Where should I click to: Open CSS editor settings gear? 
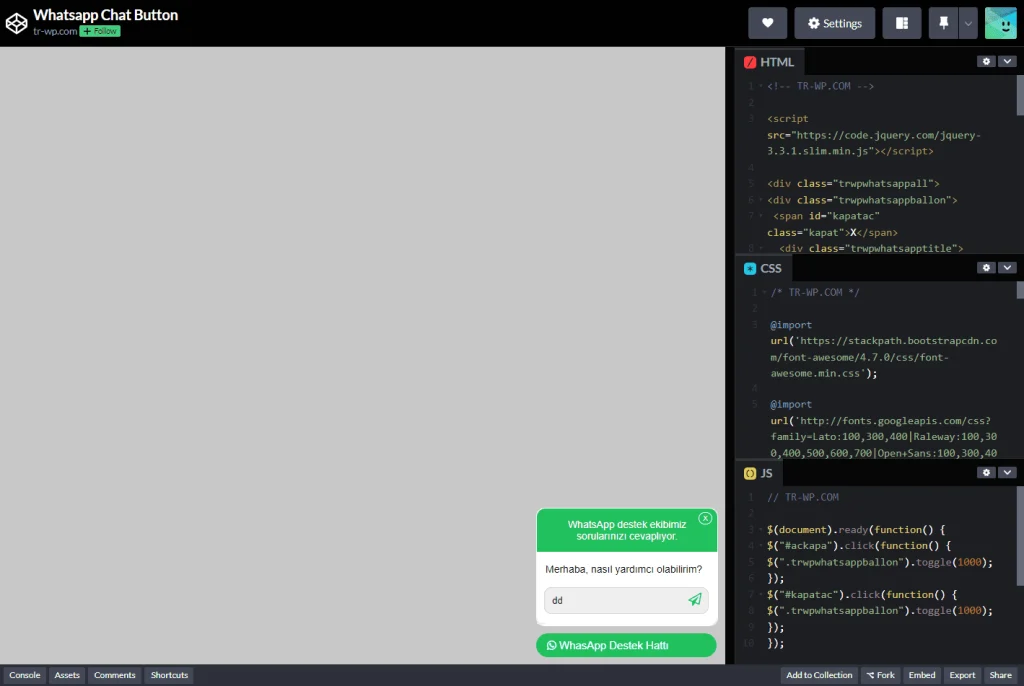pyautogui.click(x=986, y=268)
